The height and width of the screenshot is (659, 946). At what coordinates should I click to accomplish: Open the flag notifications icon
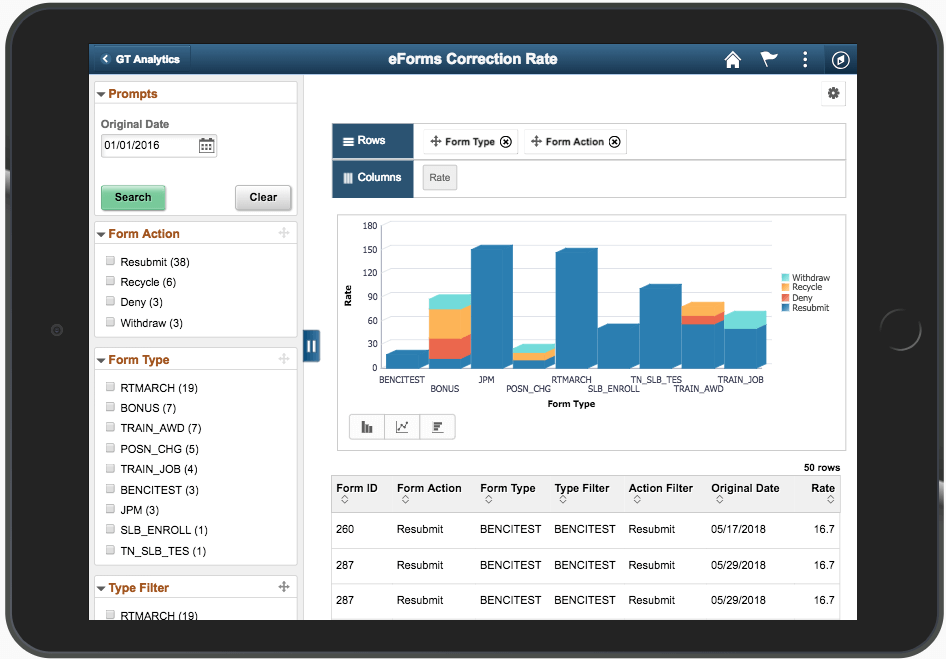click(x=768, y=60)
